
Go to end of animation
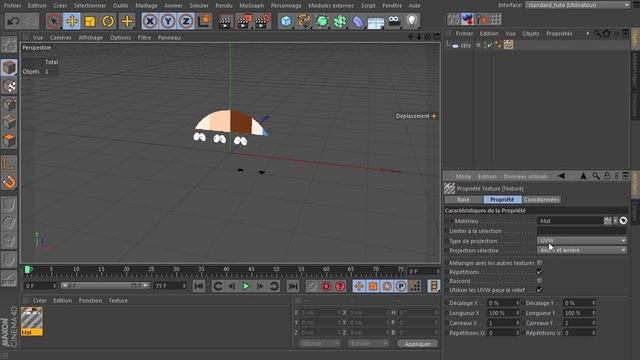click(x=293, y=286)
